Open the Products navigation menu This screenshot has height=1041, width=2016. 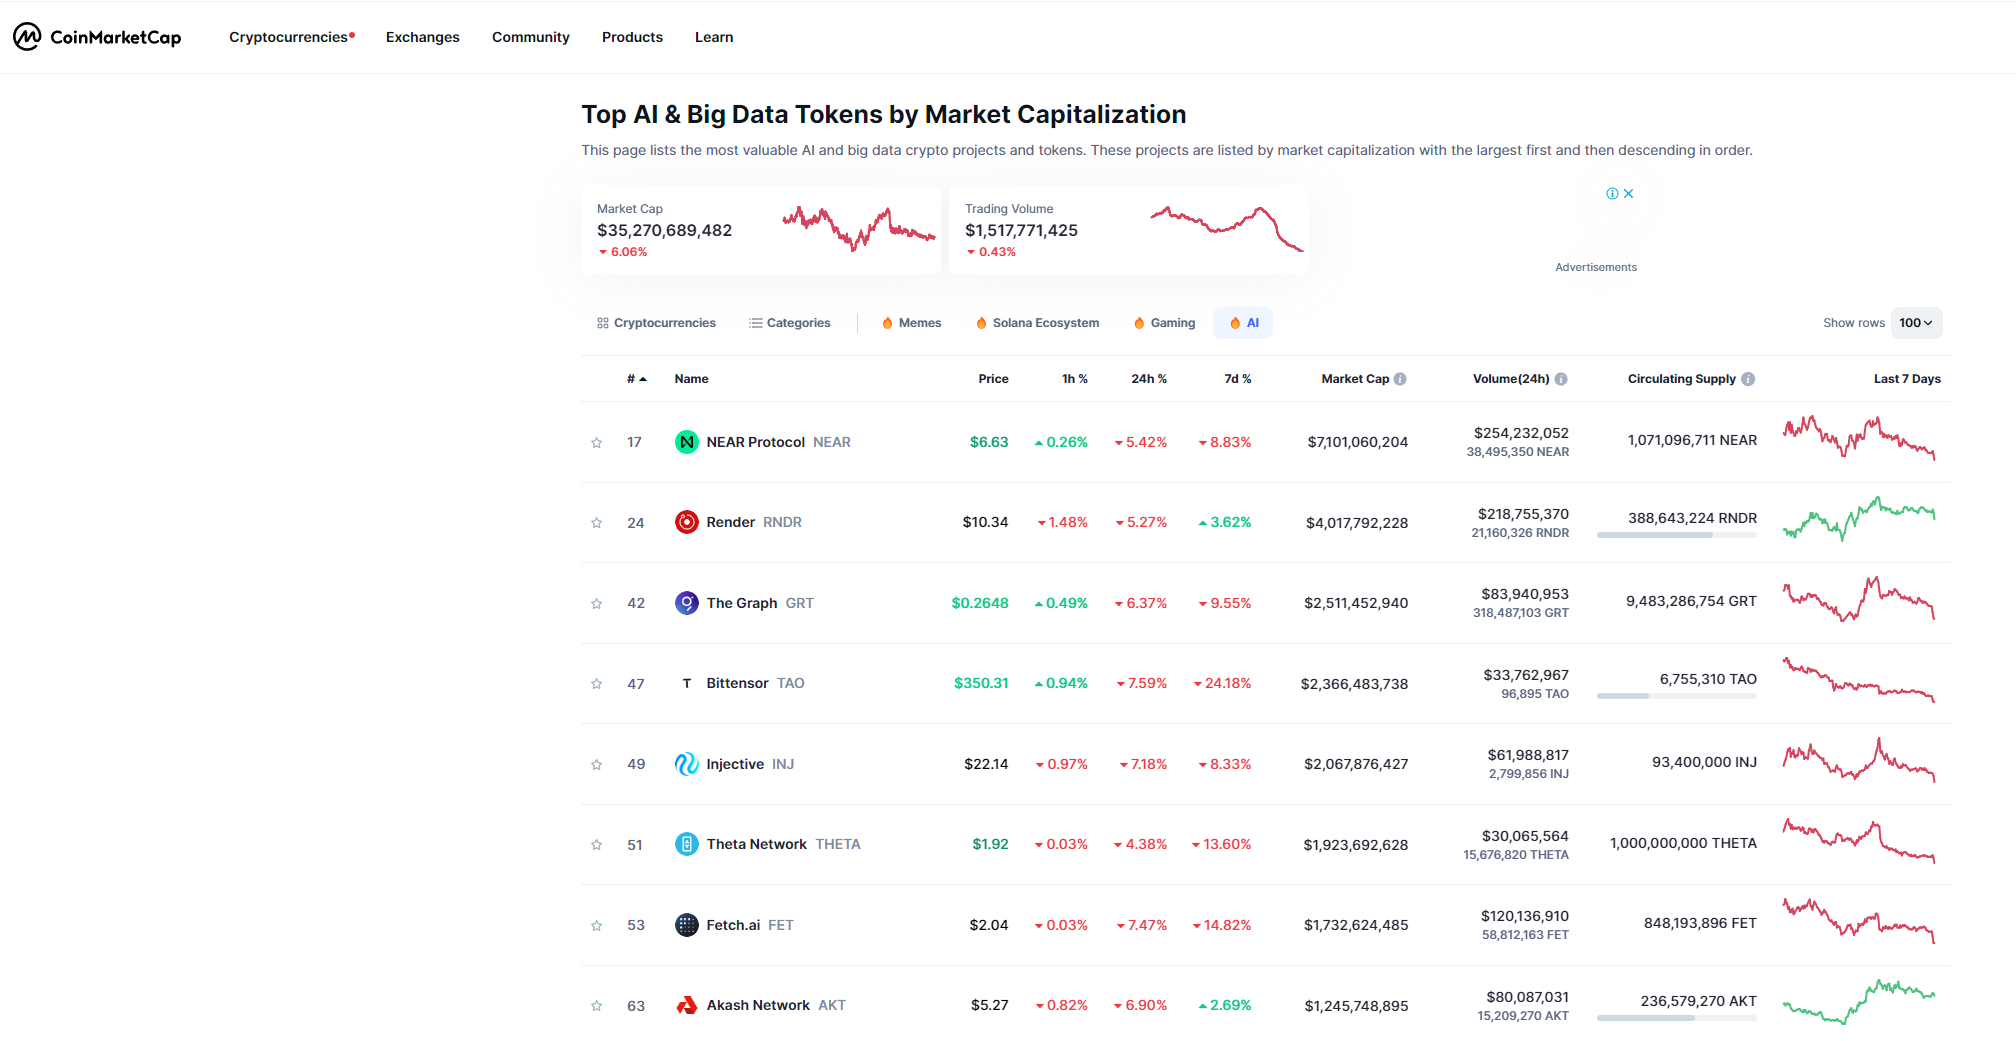point(632,37)
